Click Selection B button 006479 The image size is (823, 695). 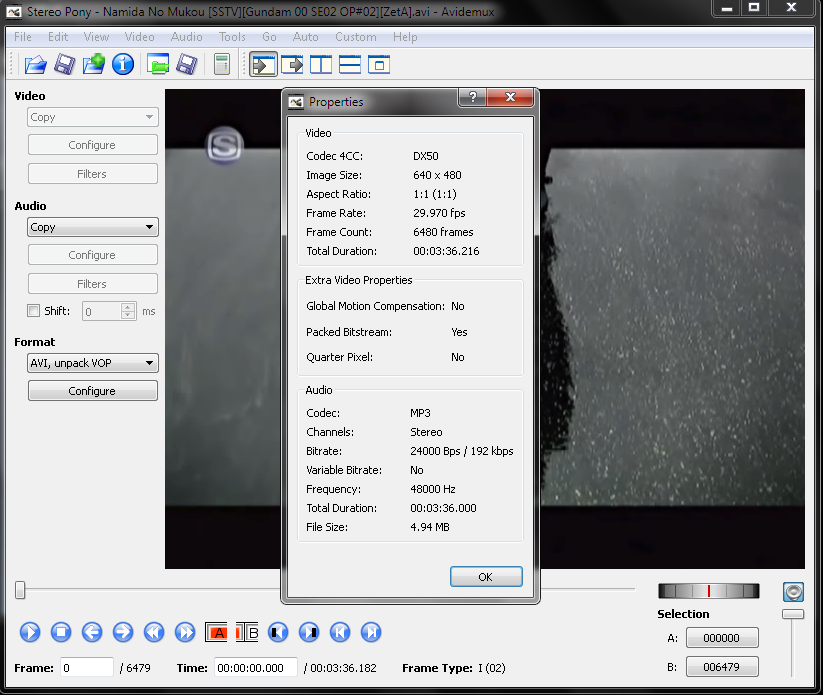722,667
